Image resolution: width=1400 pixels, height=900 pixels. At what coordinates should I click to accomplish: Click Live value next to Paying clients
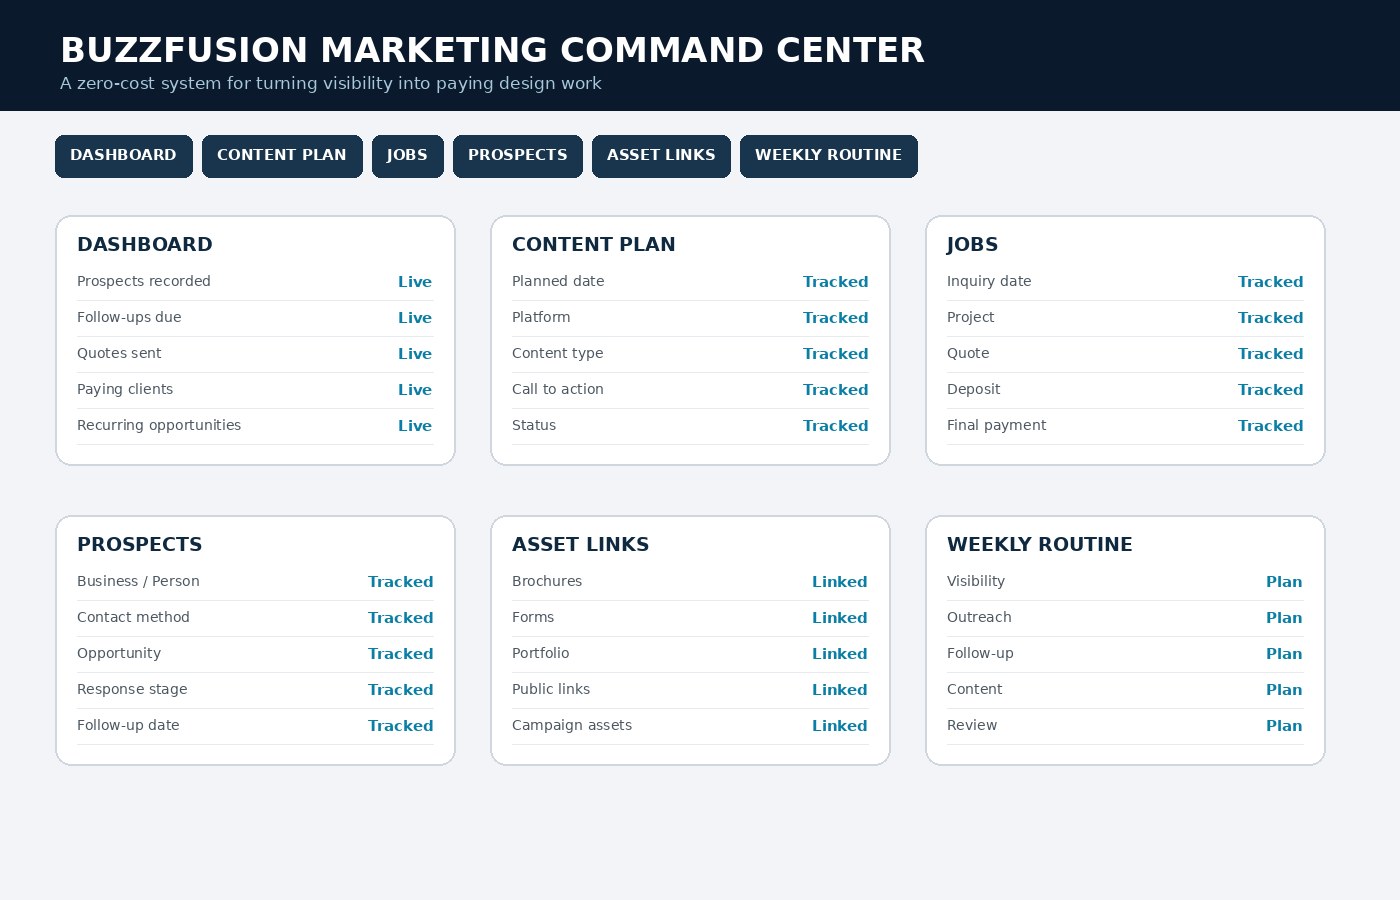tap(415, 390)
